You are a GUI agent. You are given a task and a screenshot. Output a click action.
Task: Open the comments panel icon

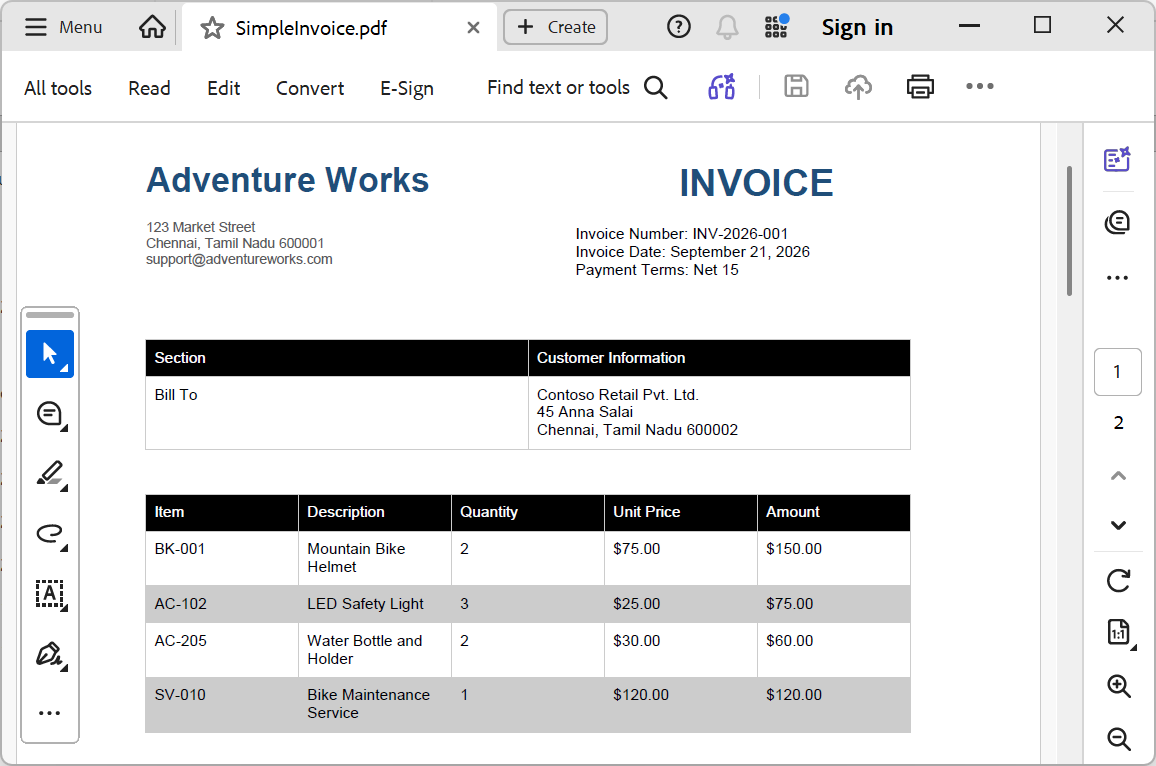click(x=1117, y=221)
